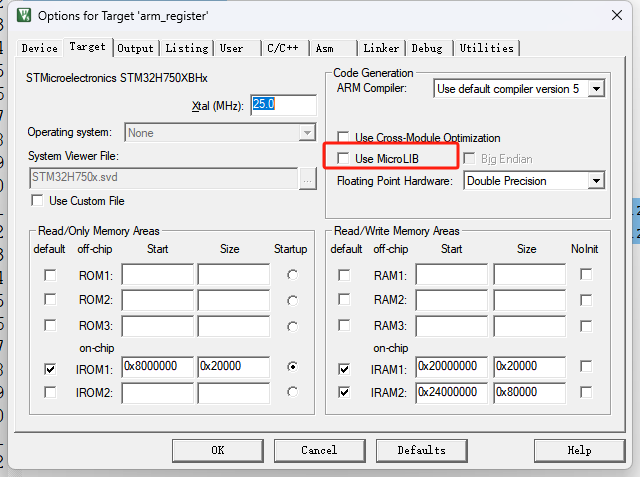The image size is (640, 477).
Task: Switch to the Device tab
Action: [x=40, y=48]
